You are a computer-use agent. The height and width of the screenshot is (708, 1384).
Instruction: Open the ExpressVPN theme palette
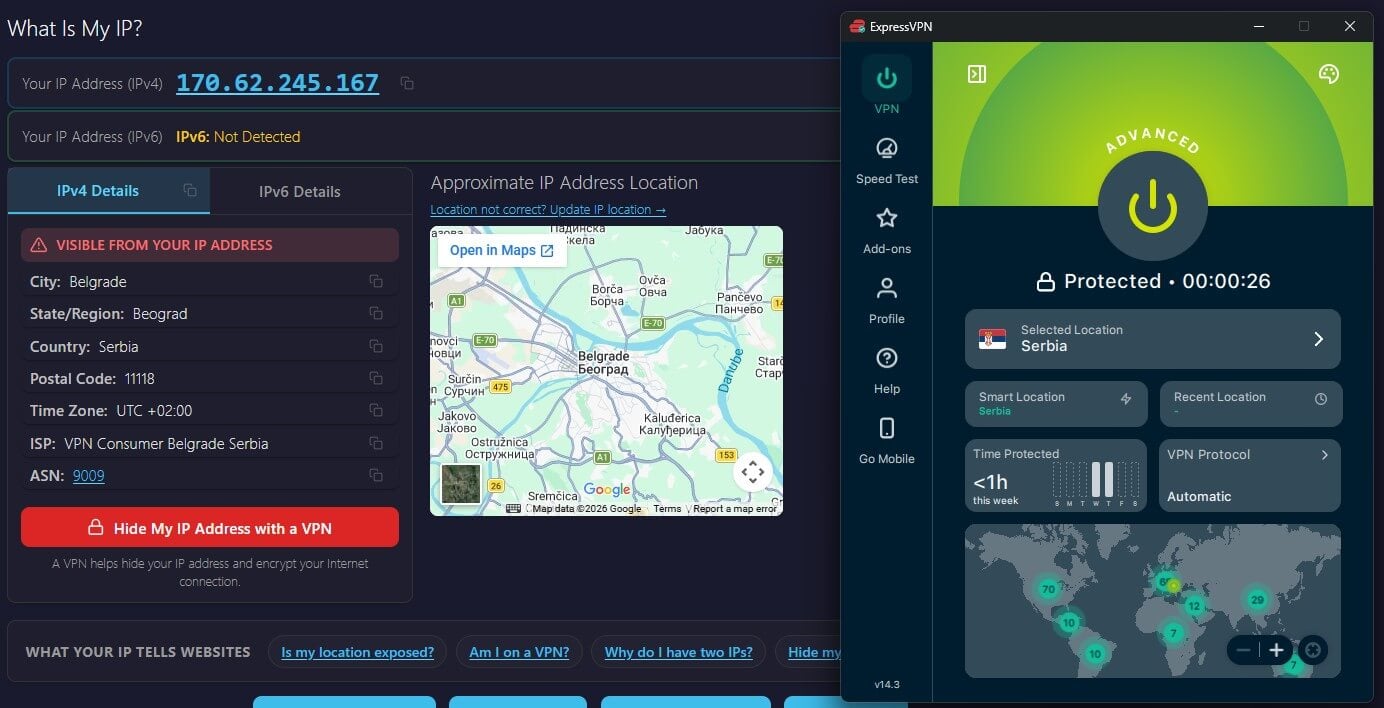click(1329, 74)
